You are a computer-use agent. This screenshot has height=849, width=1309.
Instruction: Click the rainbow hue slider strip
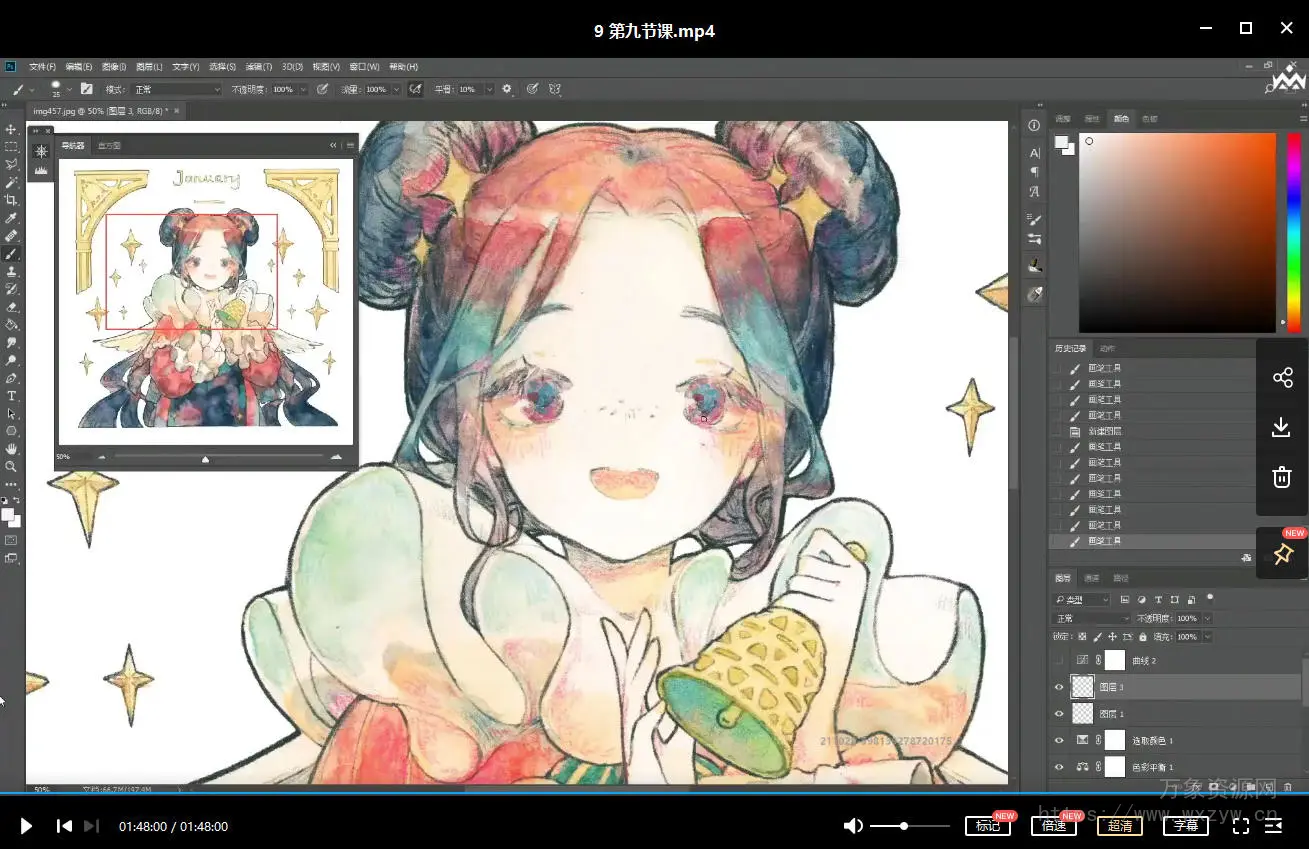pos(1293,230)
